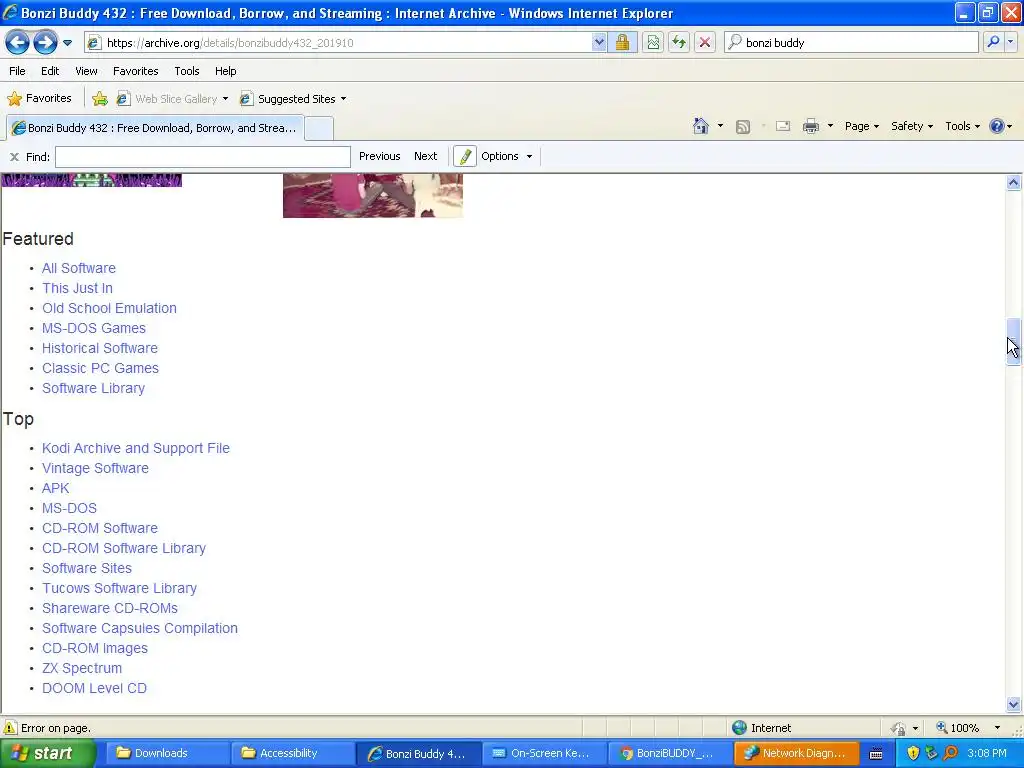Click the address bar URL field
1024x768 pixels.
(x=338, y=42)
